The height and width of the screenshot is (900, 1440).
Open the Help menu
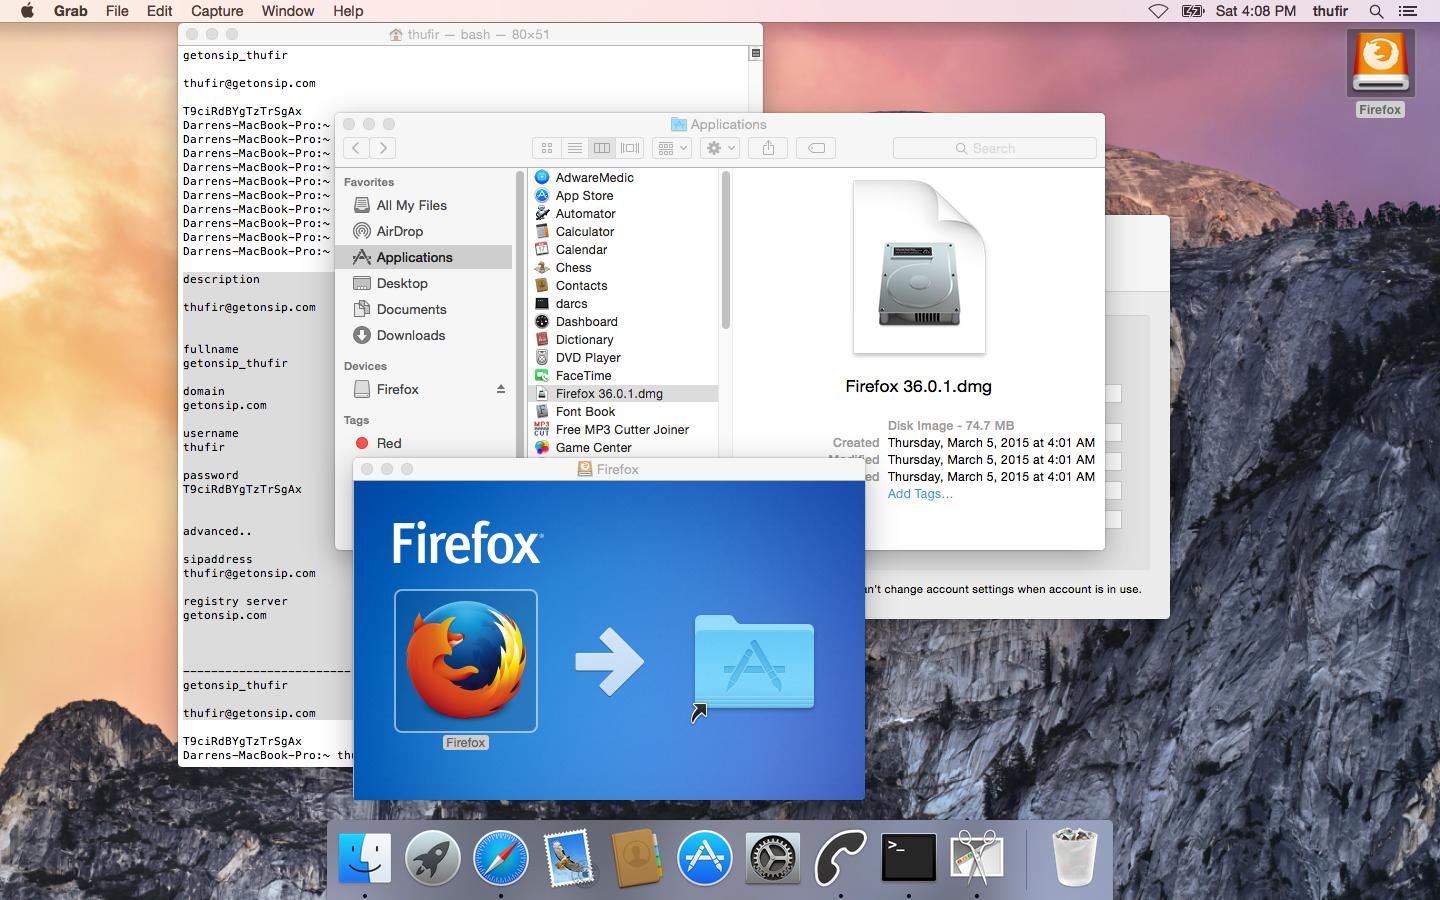348,11
